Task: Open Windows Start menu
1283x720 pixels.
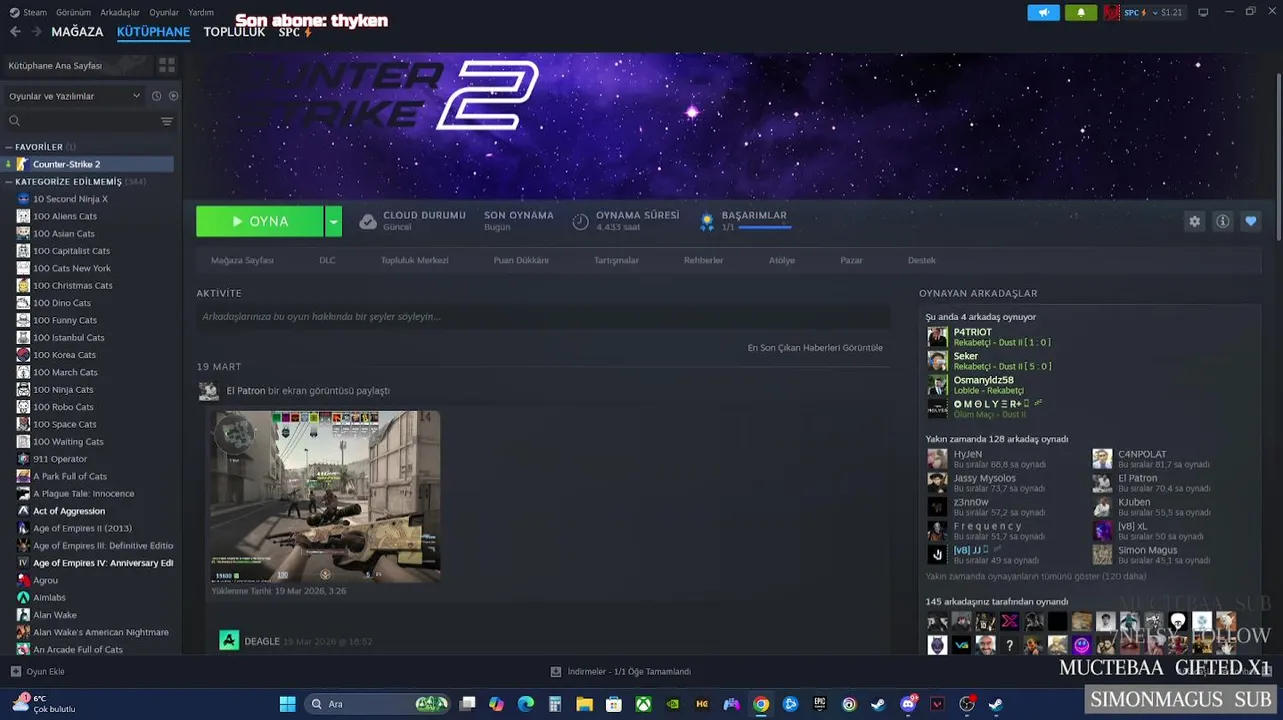Action: coord(287,704)
